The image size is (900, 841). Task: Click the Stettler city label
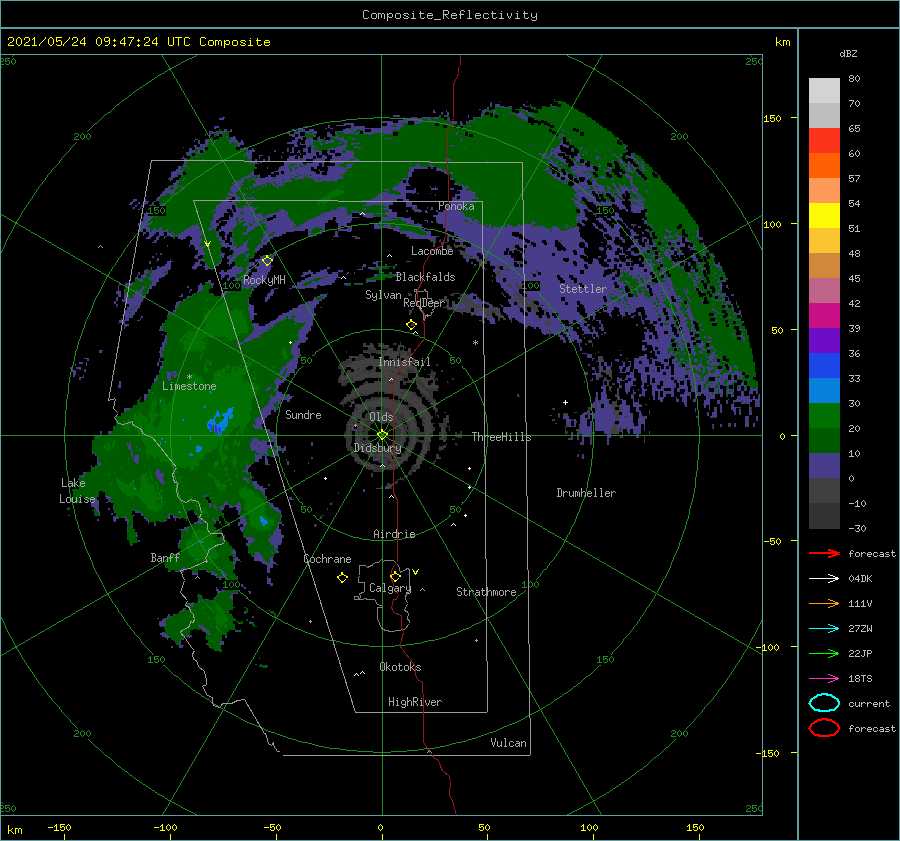coord(583,289)
